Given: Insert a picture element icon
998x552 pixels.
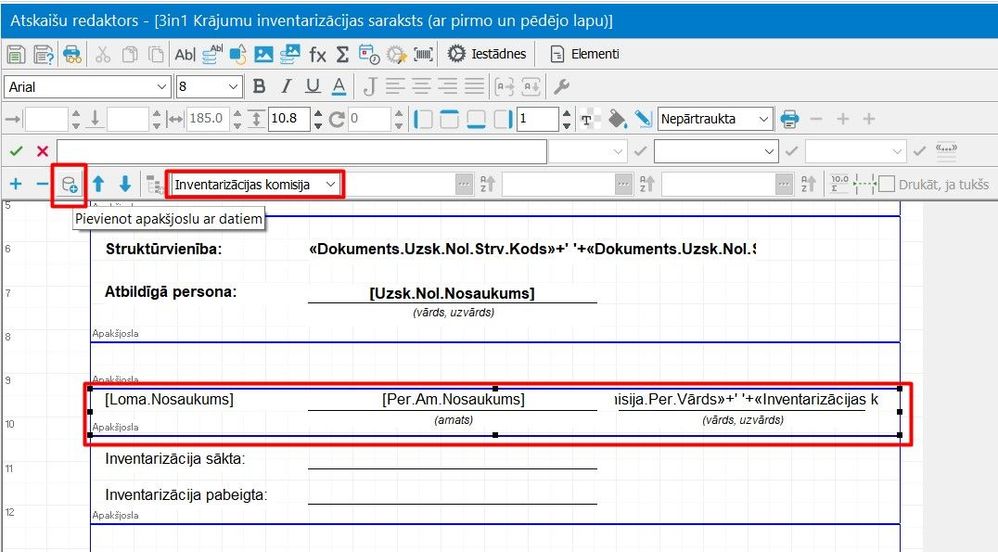Looking at the screenshot, I should point(264,54).
